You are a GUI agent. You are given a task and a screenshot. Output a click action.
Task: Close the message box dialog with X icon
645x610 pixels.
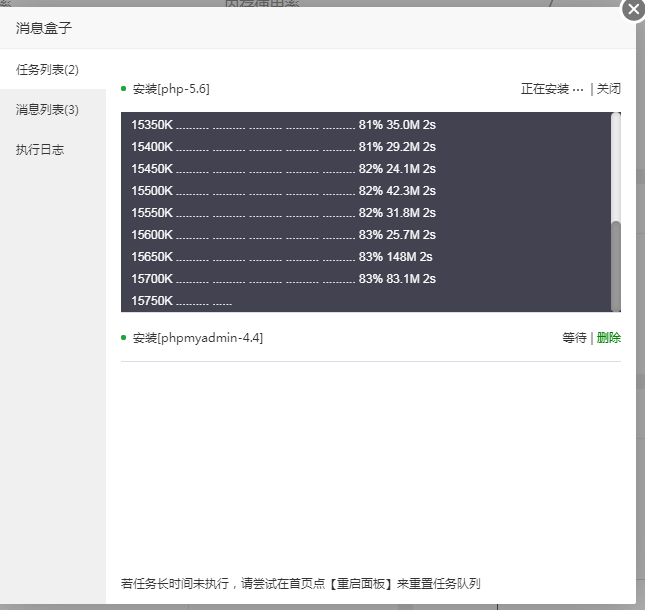point(633,9)
